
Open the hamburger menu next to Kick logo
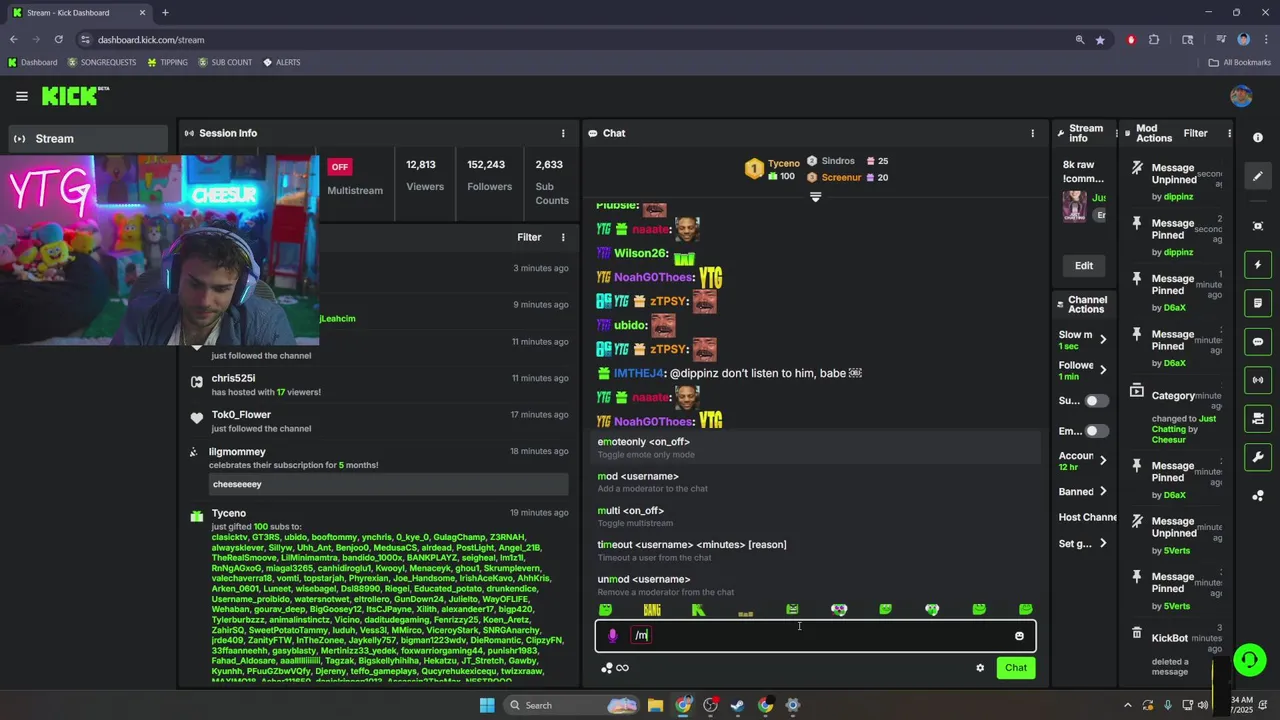point(21,96)
